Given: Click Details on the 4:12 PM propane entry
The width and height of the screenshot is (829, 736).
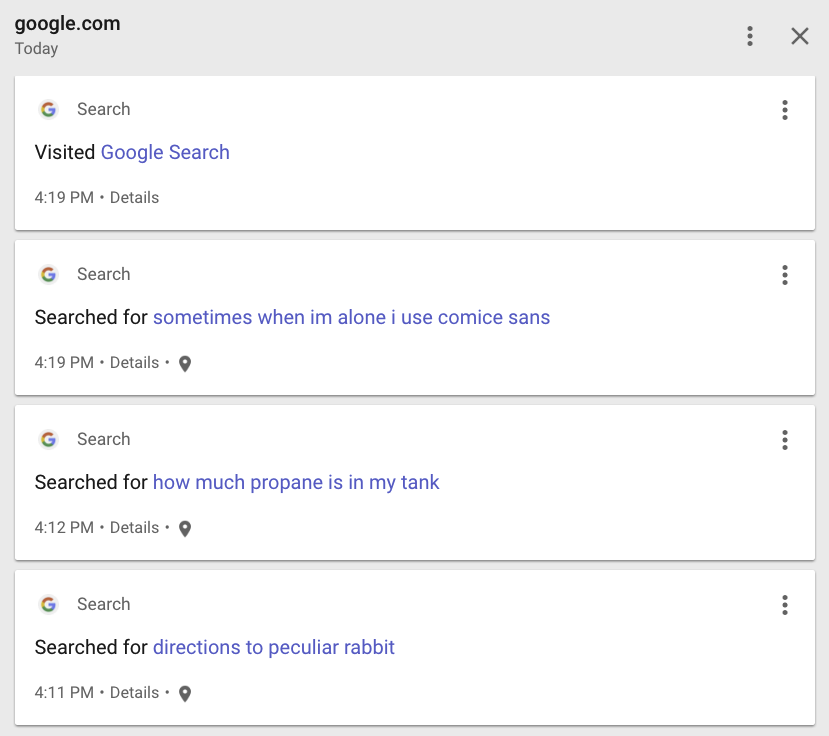Looking at the screenshot, I should (135, 527).
